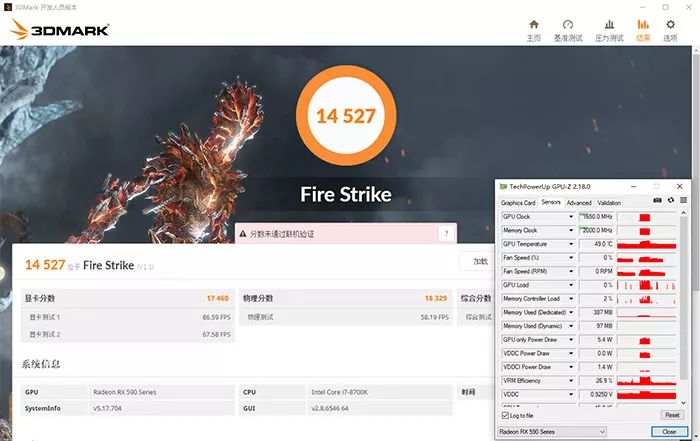Click the GPU only Power Draw 5.4 W value

coord(596,340)
